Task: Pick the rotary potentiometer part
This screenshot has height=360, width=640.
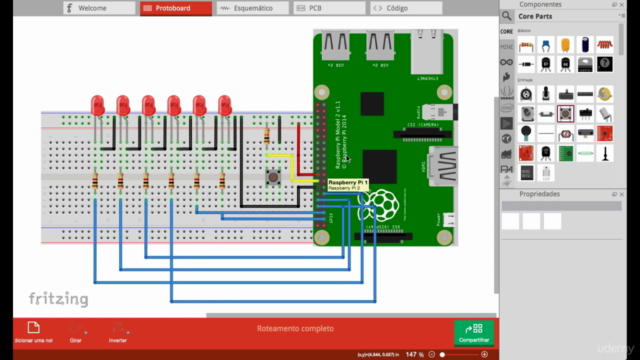Action: point(526,94)
